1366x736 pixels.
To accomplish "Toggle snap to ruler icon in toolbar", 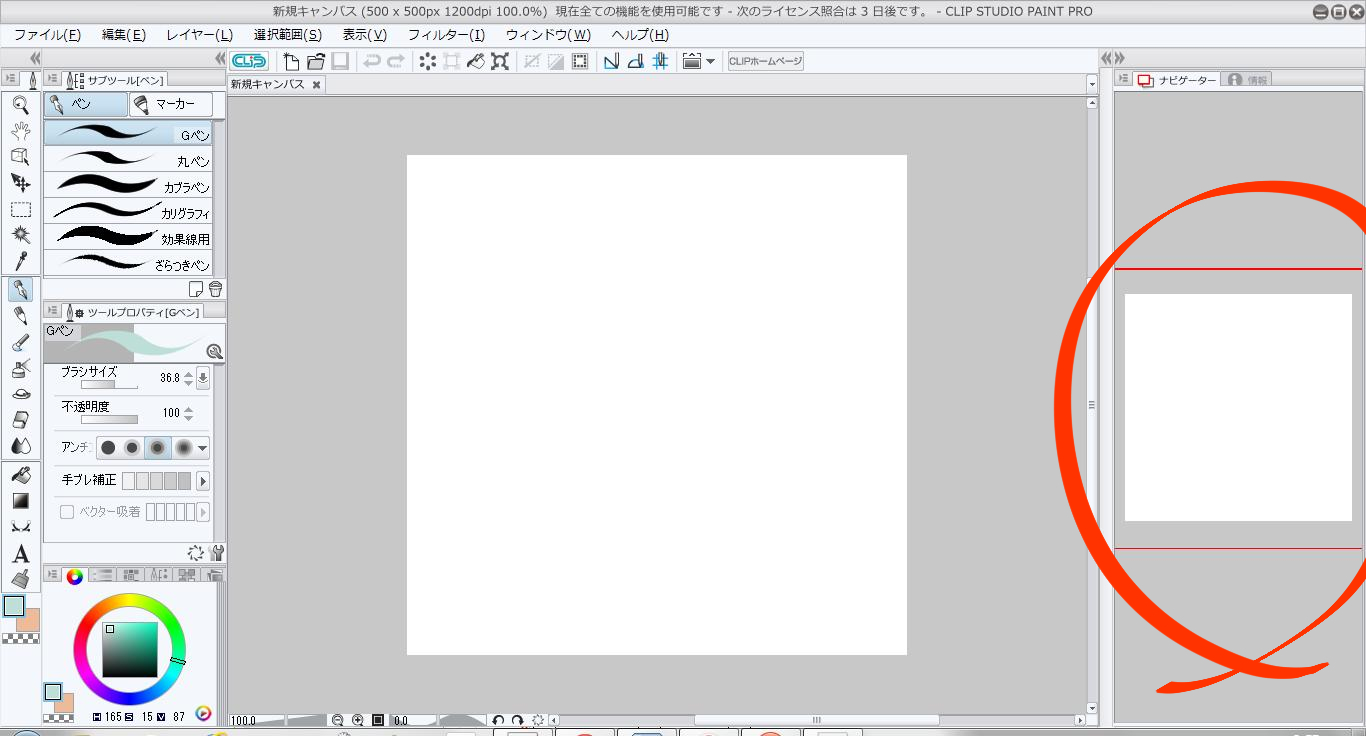I will point(610,61).
